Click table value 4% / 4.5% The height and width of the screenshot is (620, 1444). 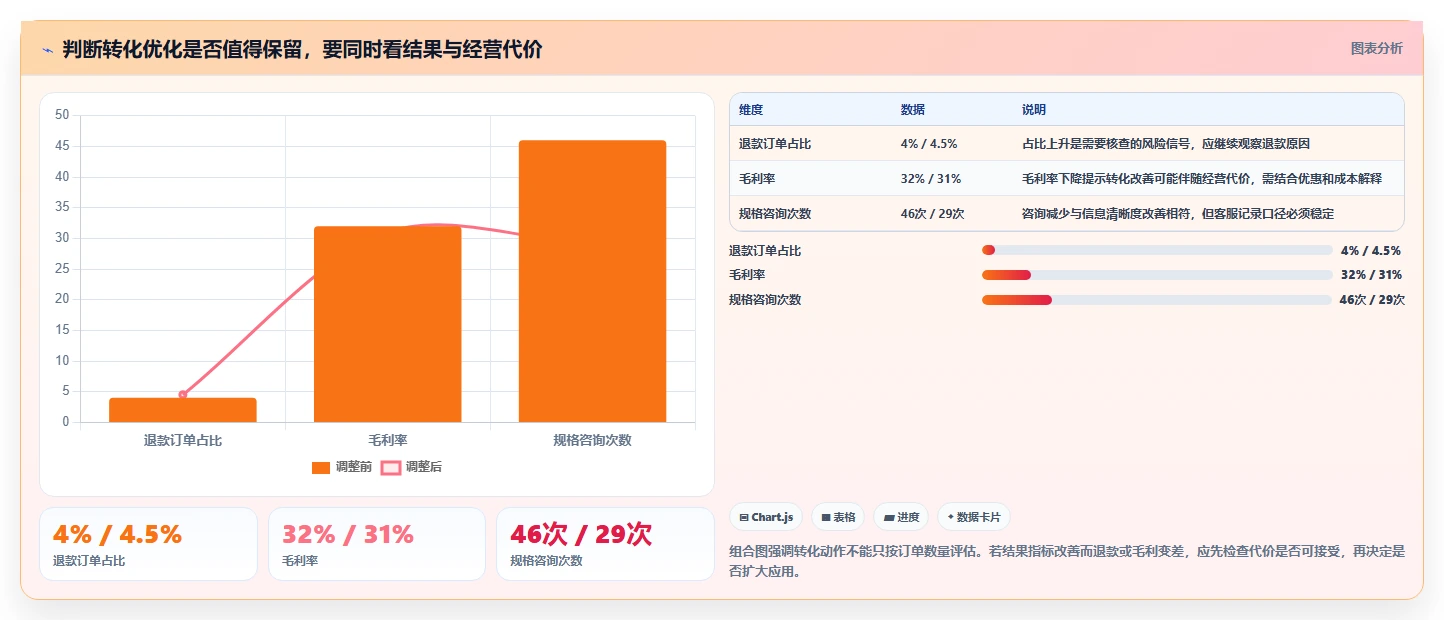[x=929, y=144]
